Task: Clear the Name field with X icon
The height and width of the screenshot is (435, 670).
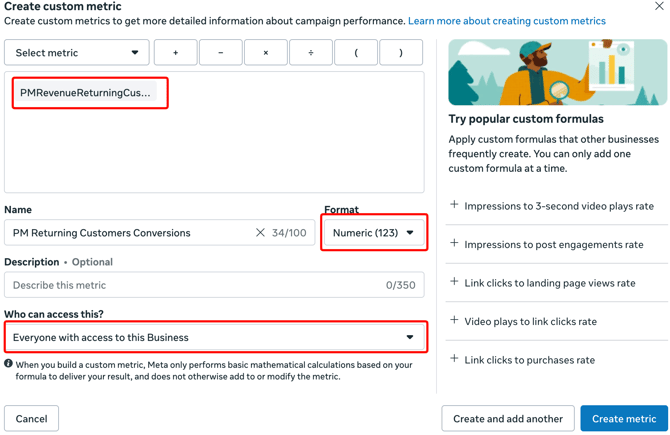Action: click(260, 233)
